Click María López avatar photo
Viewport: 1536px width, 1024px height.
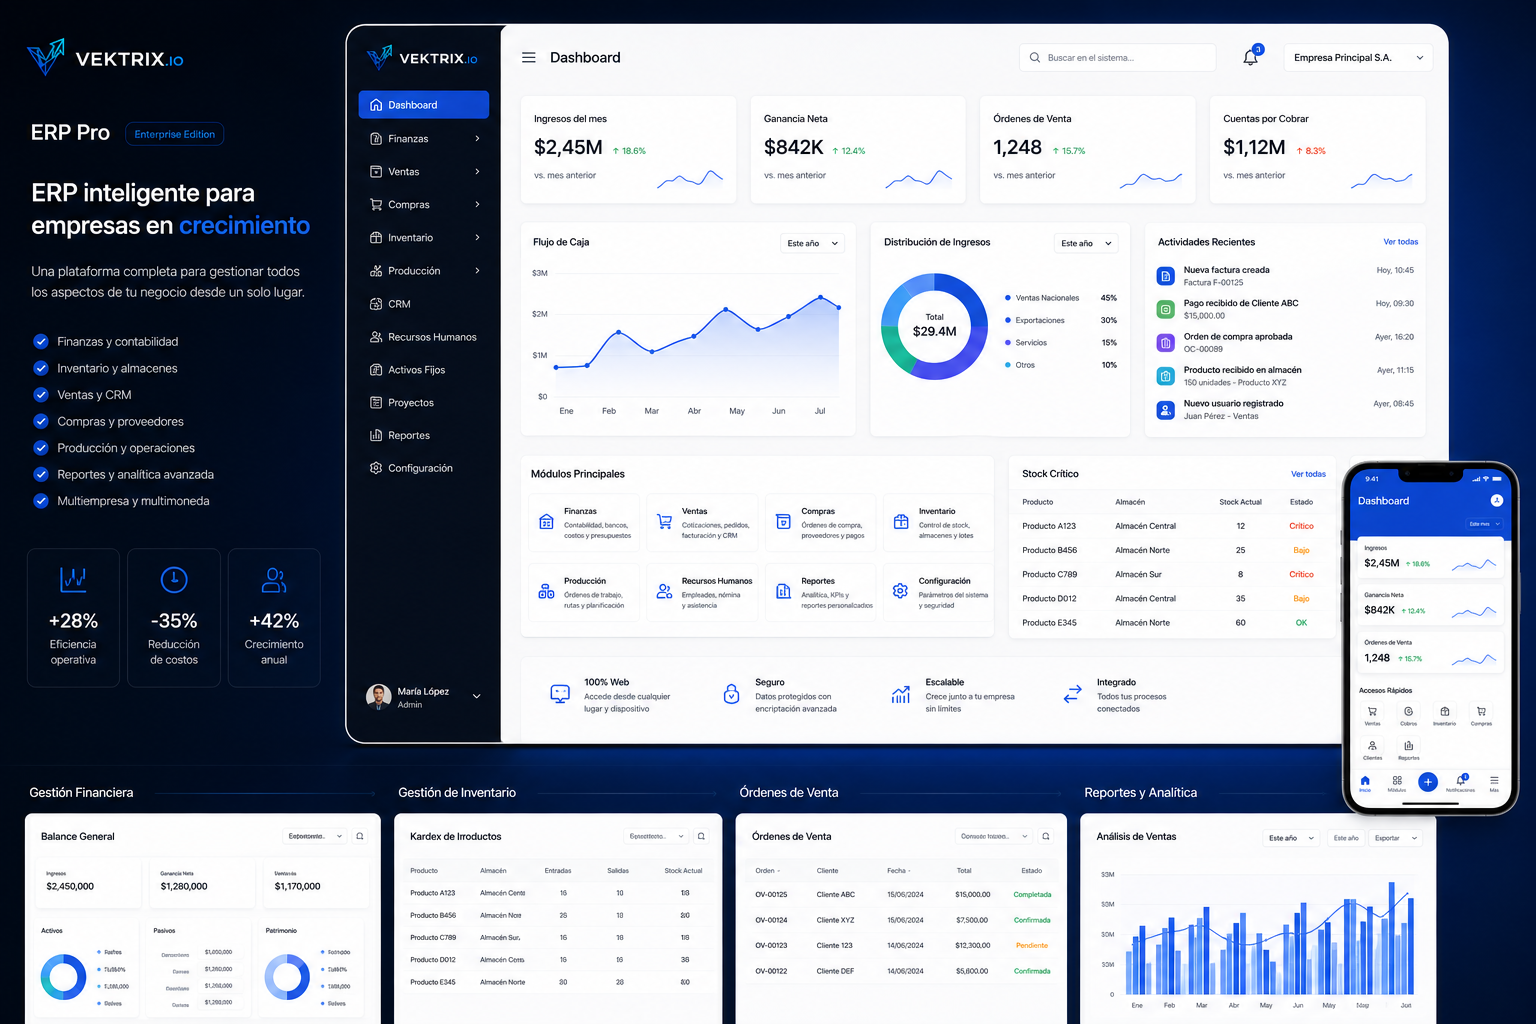click(379, 697)
